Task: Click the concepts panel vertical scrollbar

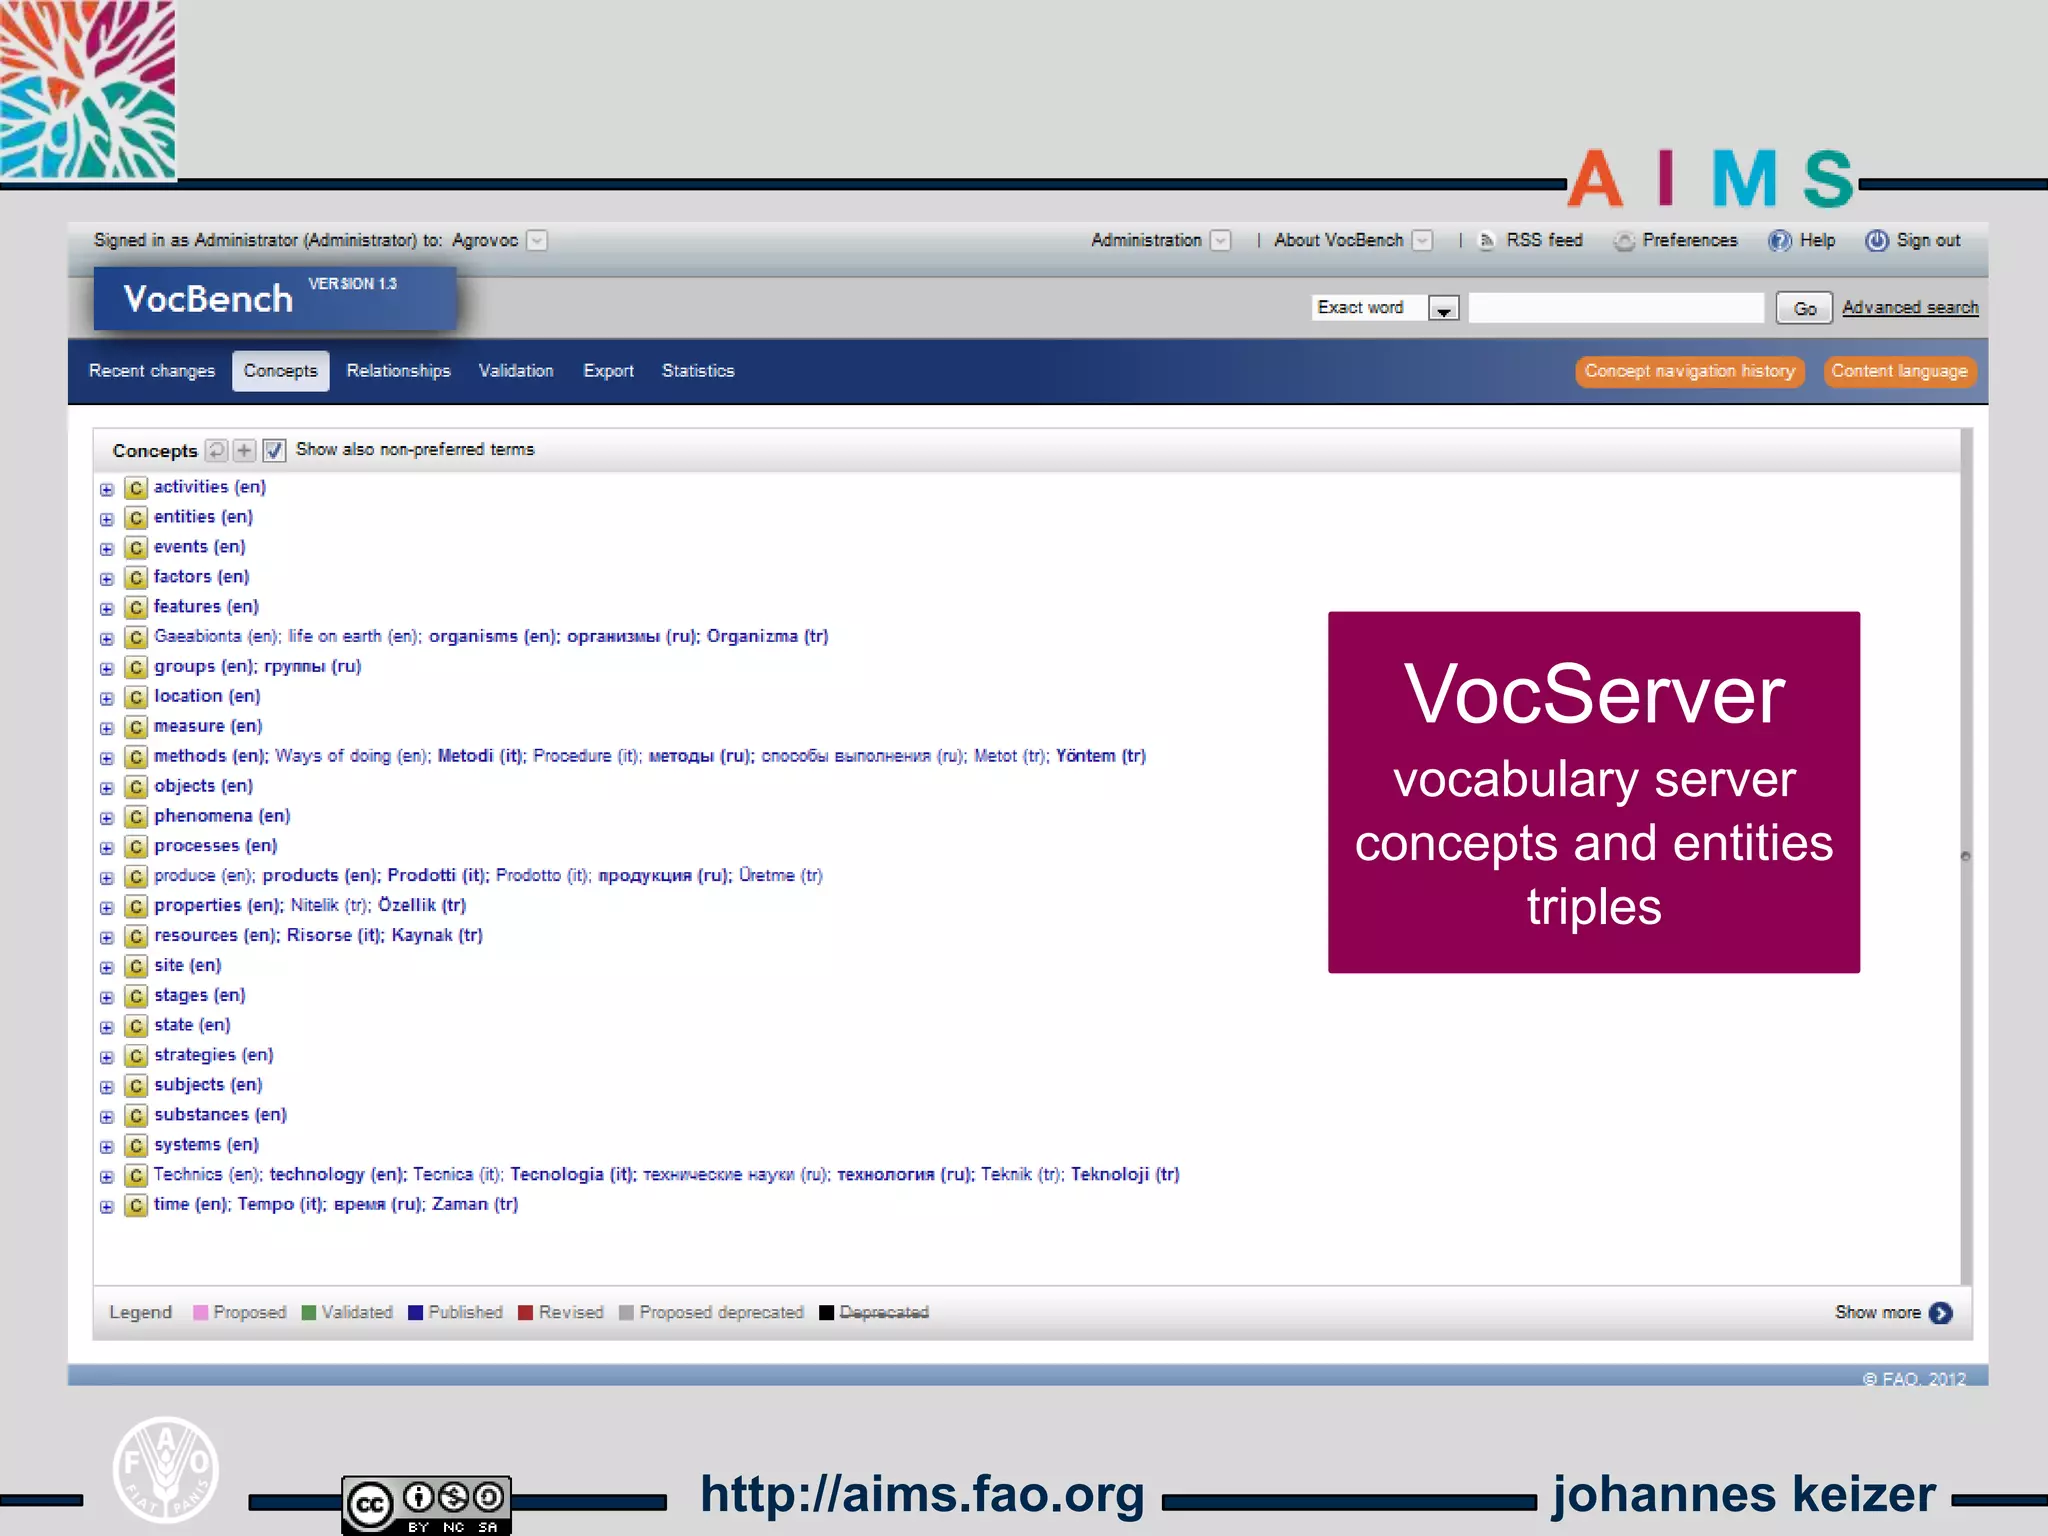Action: click(x=1966, y=857)
